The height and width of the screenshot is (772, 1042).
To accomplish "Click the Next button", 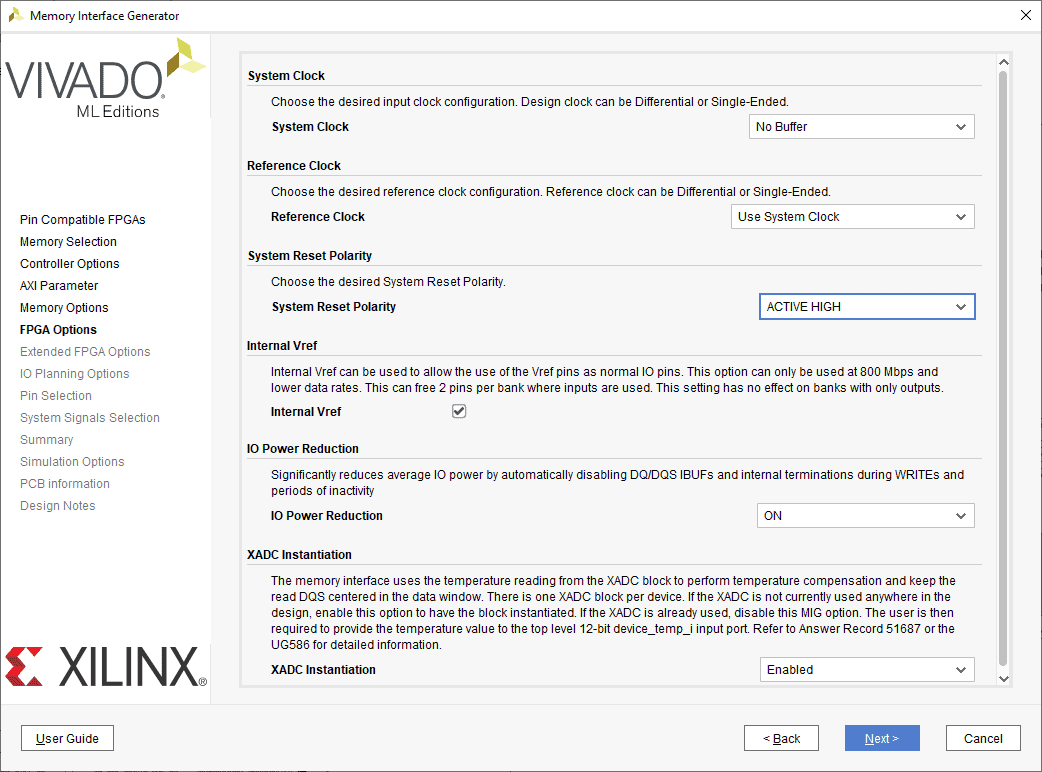I will click(881, 738).
